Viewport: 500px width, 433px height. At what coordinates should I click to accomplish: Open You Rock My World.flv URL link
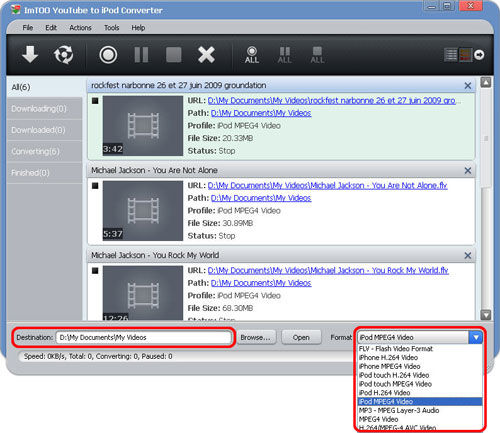click(328, 270)
